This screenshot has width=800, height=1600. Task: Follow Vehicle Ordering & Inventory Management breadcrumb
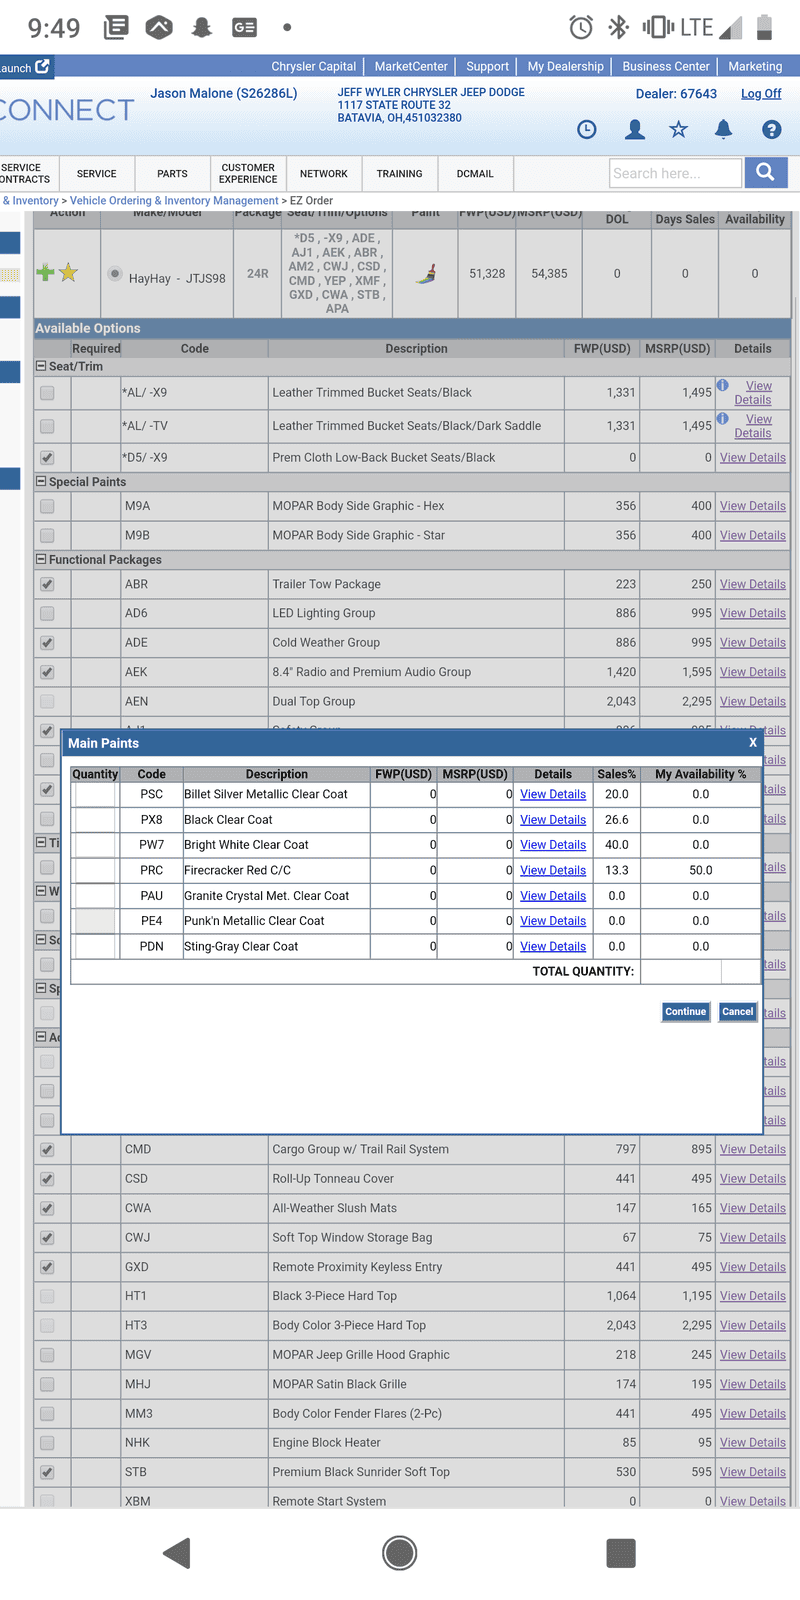[174, 200]
